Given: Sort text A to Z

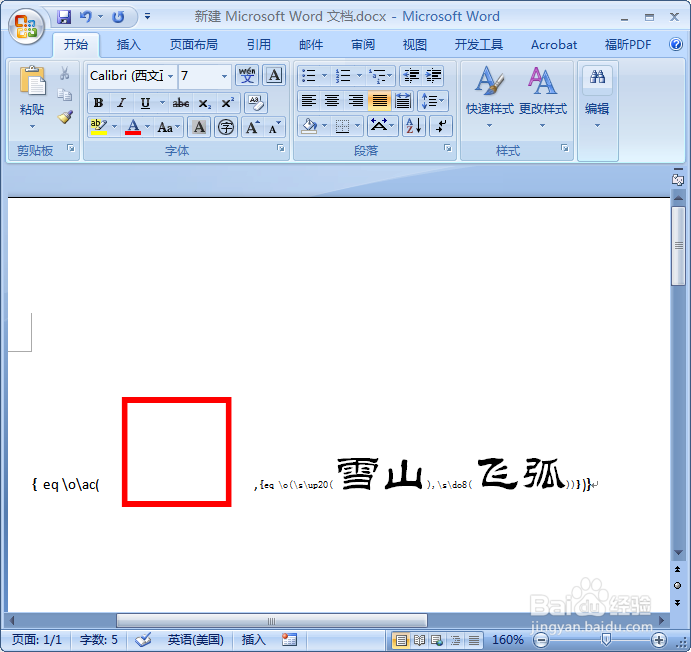Looking at the screenshot, I should click(x=414, y=126).
